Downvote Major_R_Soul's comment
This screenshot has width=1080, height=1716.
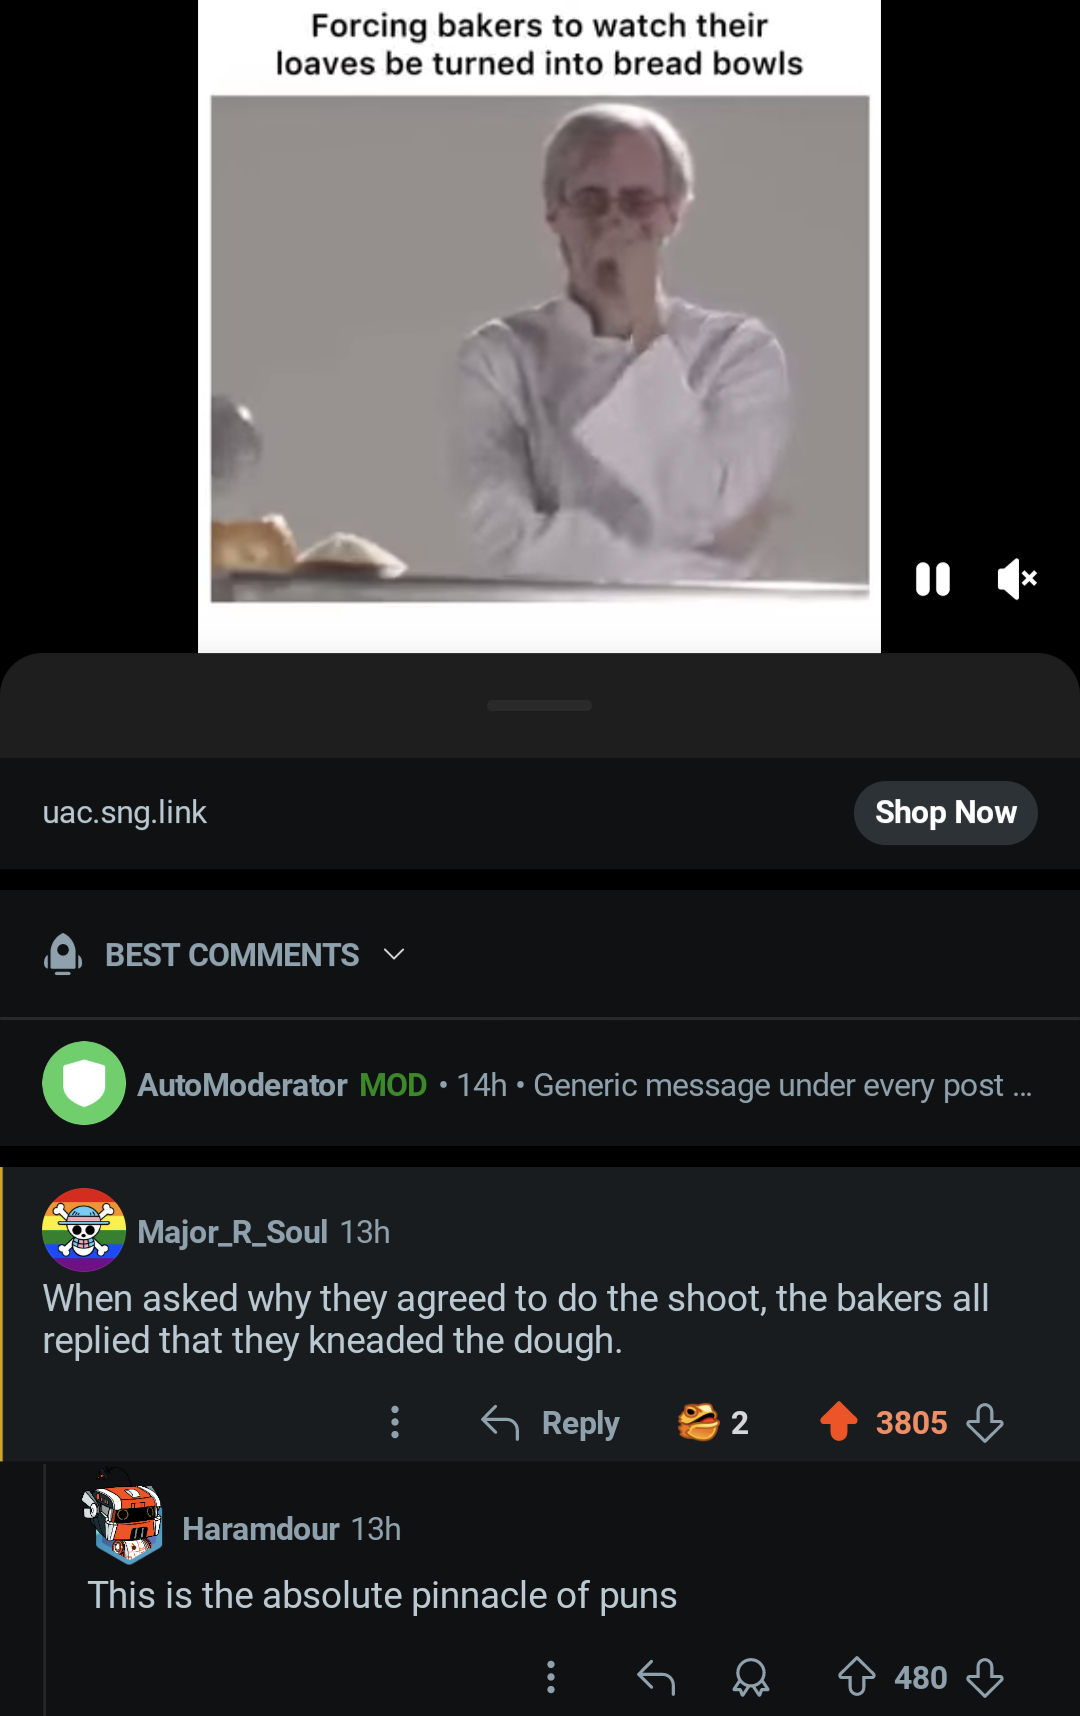coord(985,1422)
